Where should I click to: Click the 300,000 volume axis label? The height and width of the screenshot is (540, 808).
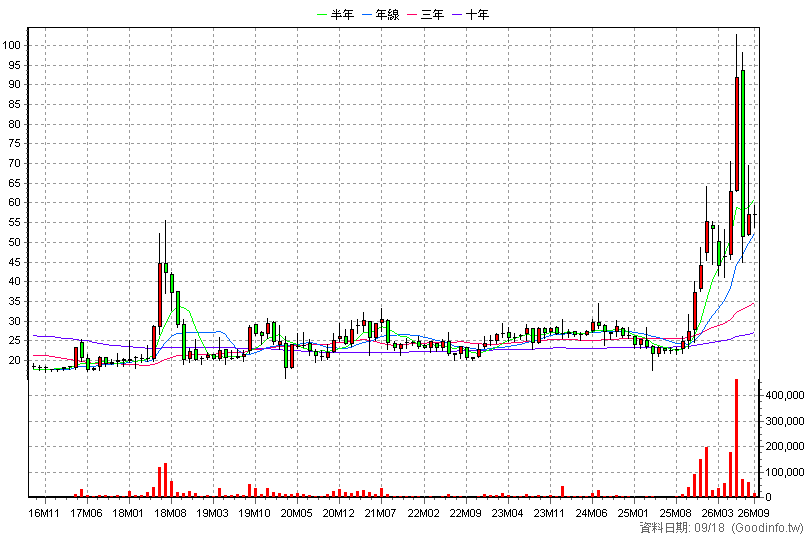(x=785, y=421)
